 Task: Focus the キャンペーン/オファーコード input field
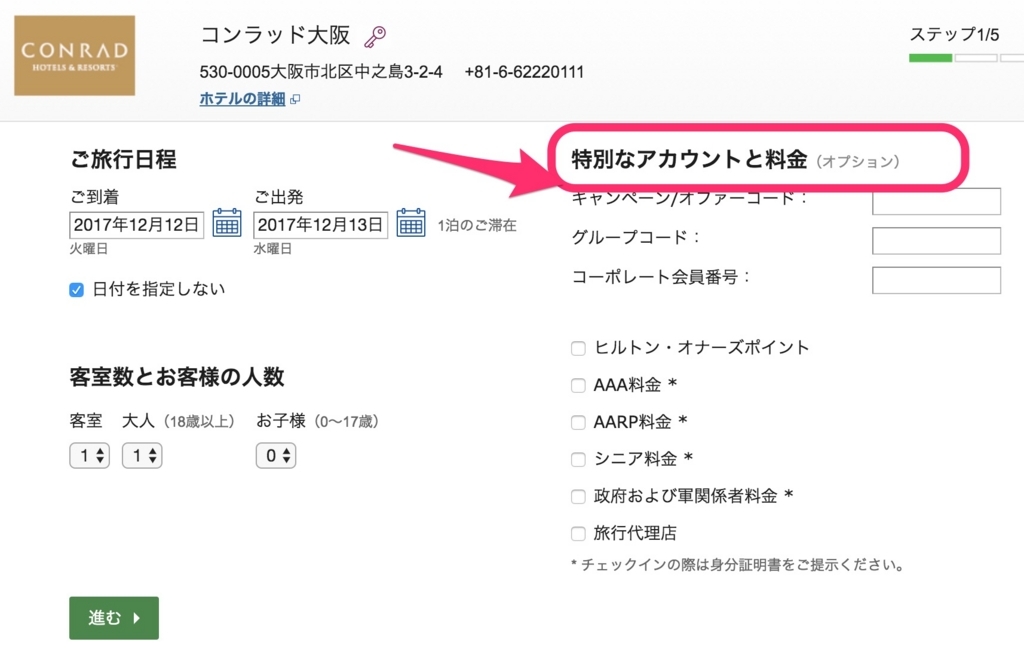tap(936, 201)
